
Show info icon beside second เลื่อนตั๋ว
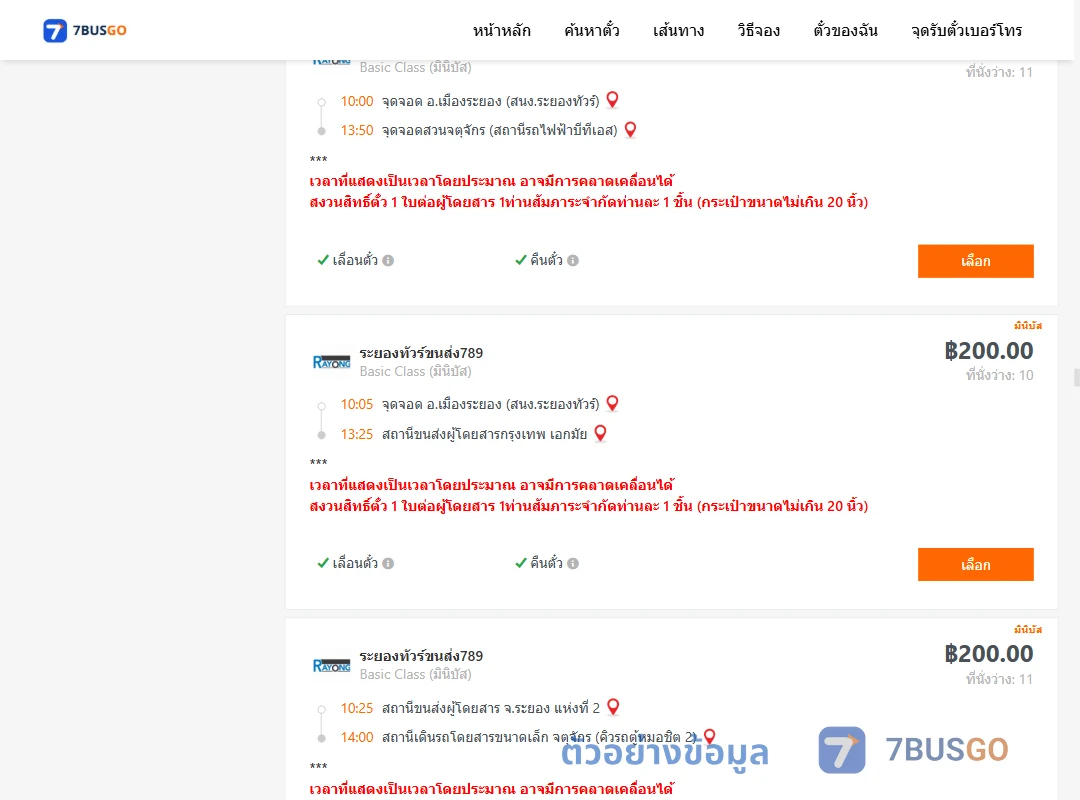click(388, 564)
